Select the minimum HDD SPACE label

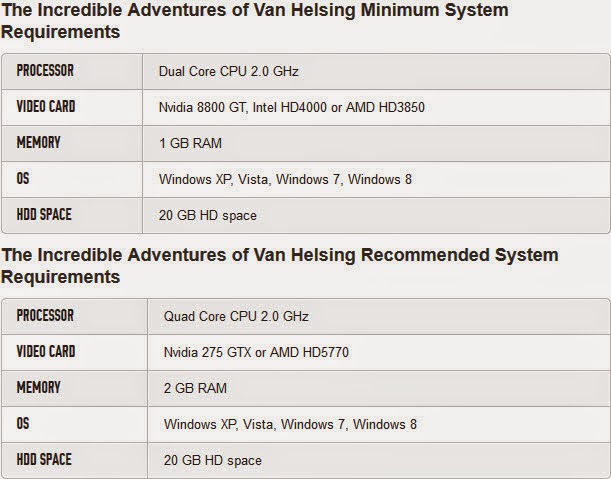point(44,214)
